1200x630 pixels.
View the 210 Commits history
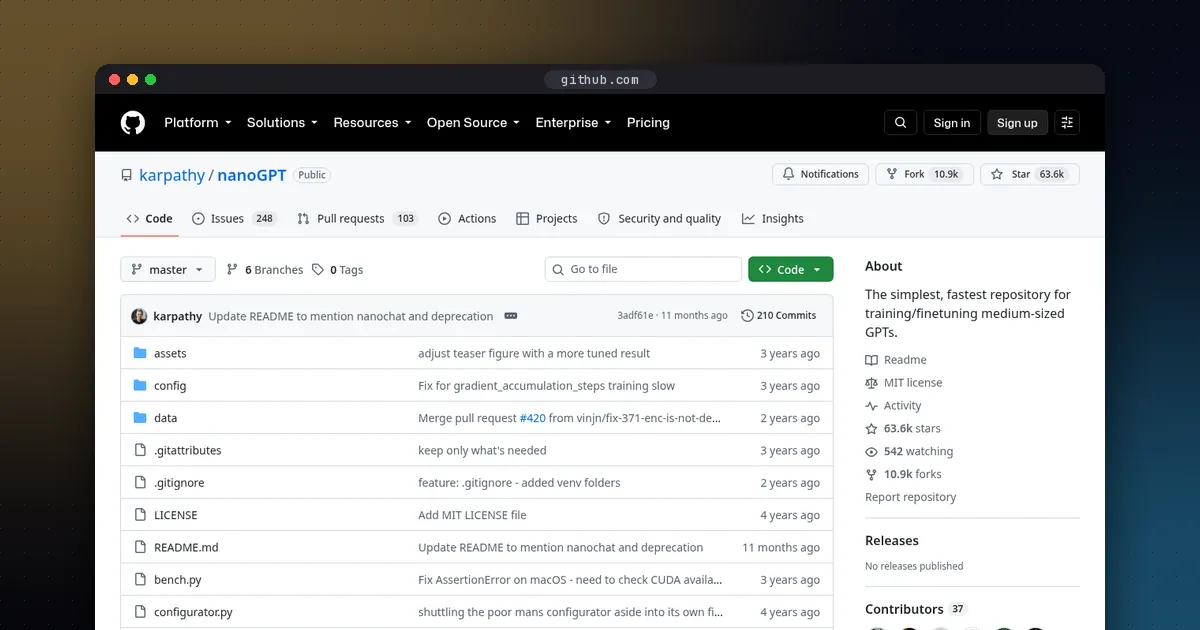pos(779,316)
